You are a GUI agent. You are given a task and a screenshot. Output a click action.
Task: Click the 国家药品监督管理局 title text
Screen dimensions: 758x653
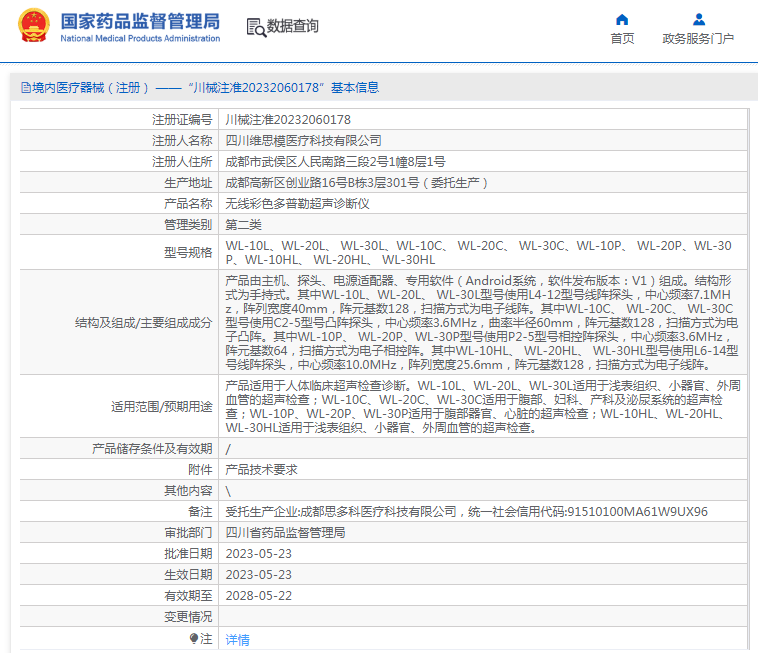coord(140,21)
